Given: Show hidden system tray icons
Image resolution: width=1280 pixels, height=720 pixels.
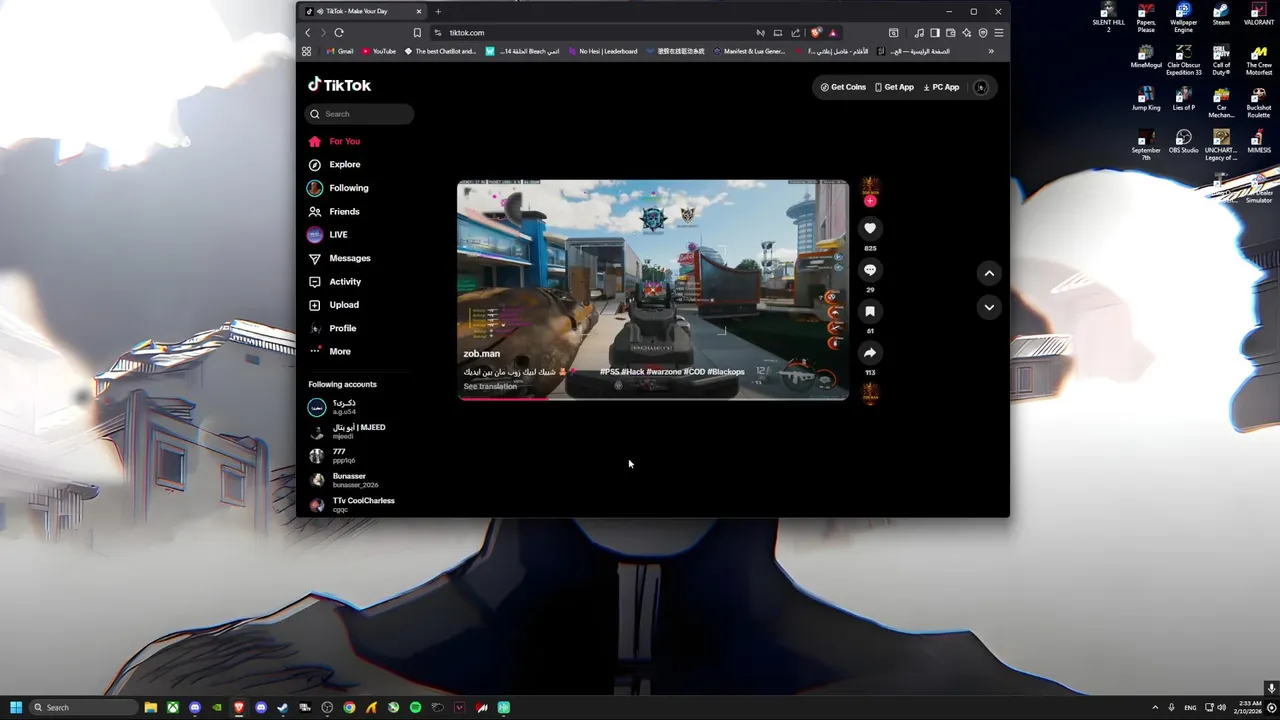Looking at the screenshot, I should tap(1155, 707).
